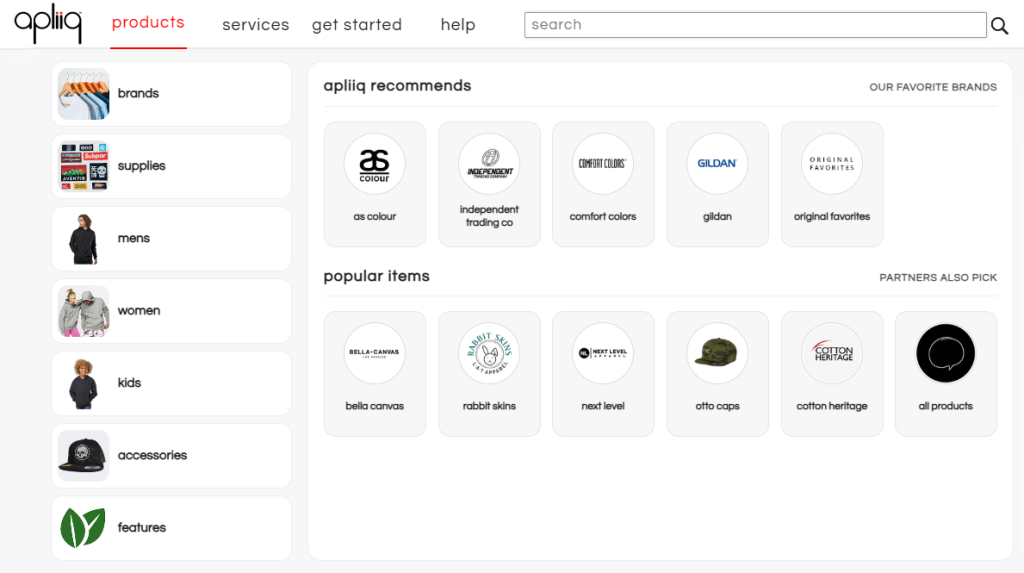The image size is (1024, 573).
Task: Click the black all products icon
Action: (946, 353)
